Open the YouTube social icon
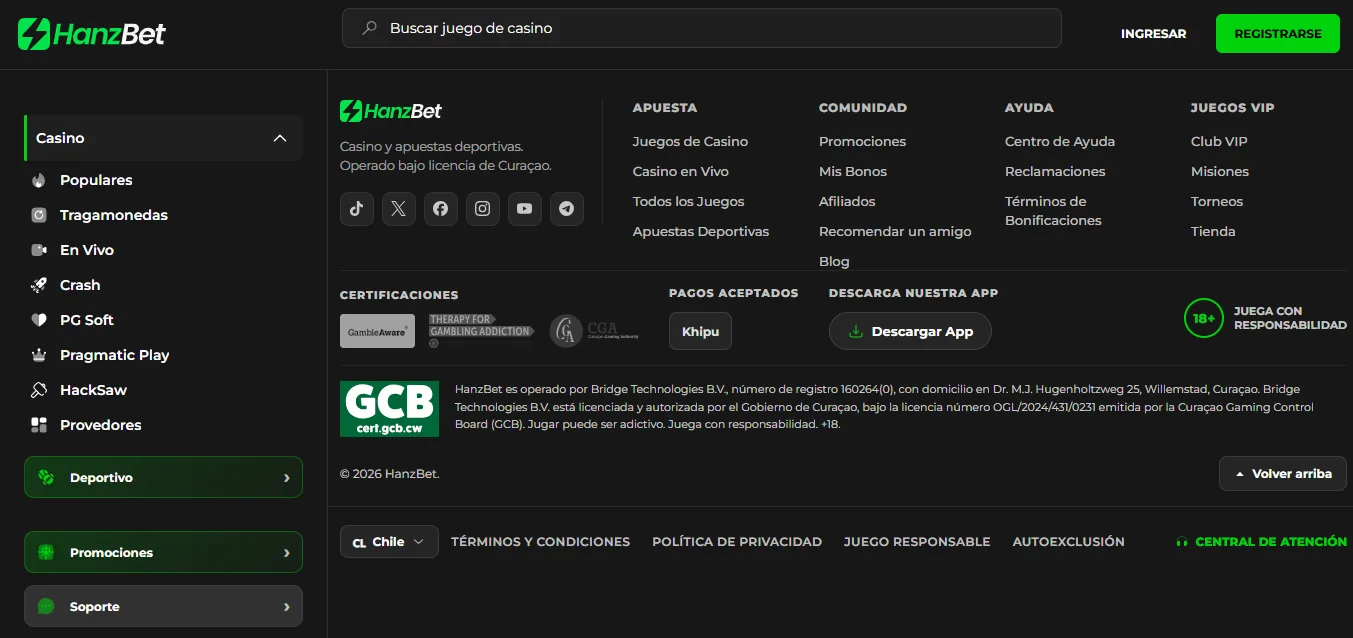1353x638 pixels. (525, 209)
